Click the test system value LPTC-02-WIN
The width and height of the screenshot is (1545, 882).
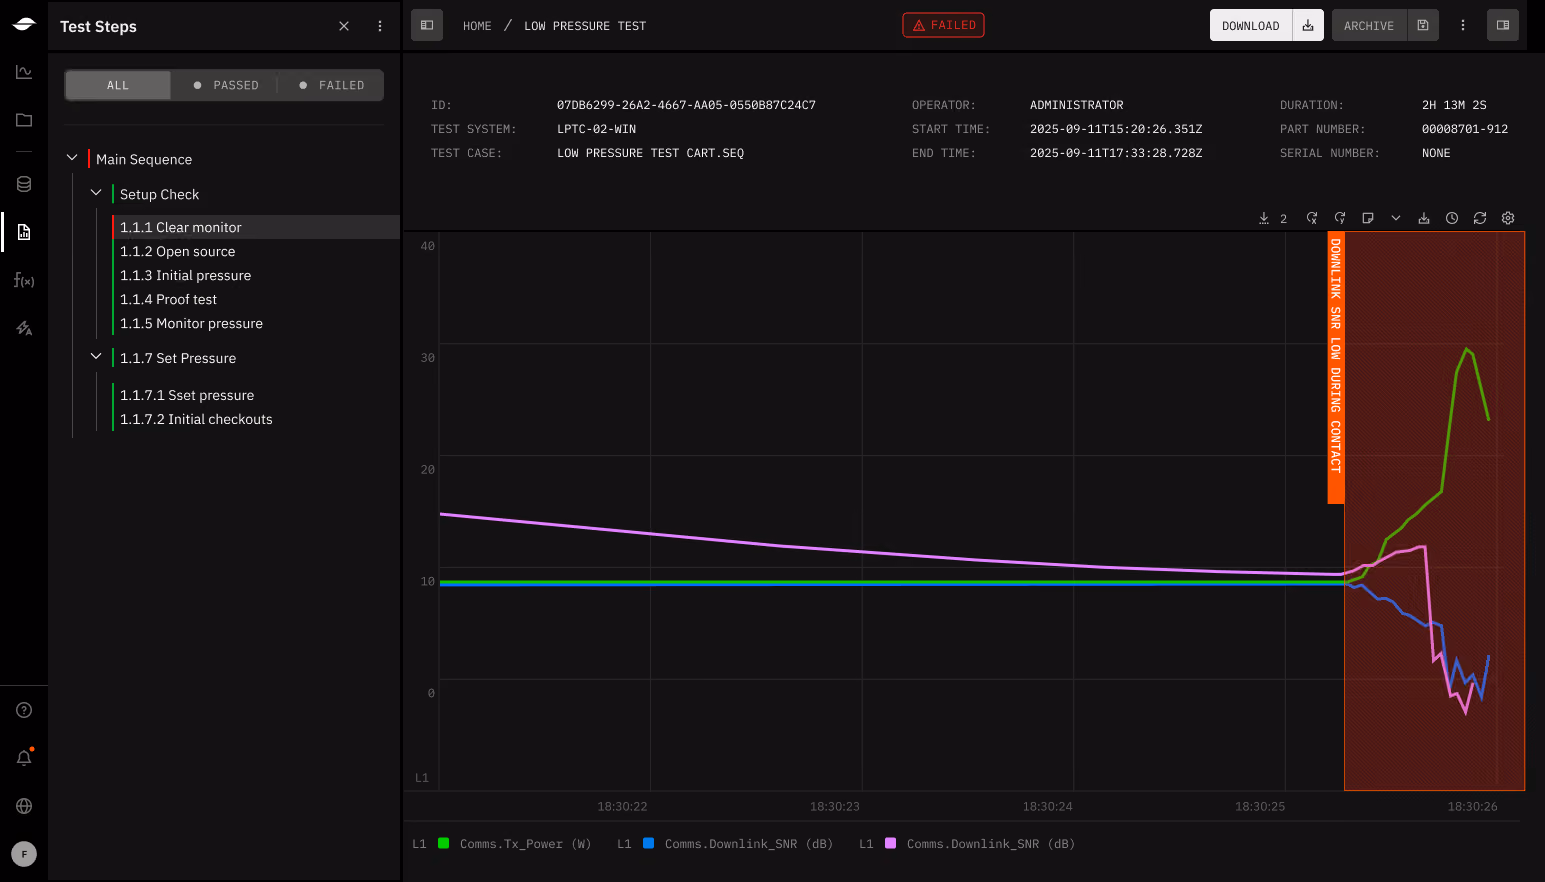[596, 129]
